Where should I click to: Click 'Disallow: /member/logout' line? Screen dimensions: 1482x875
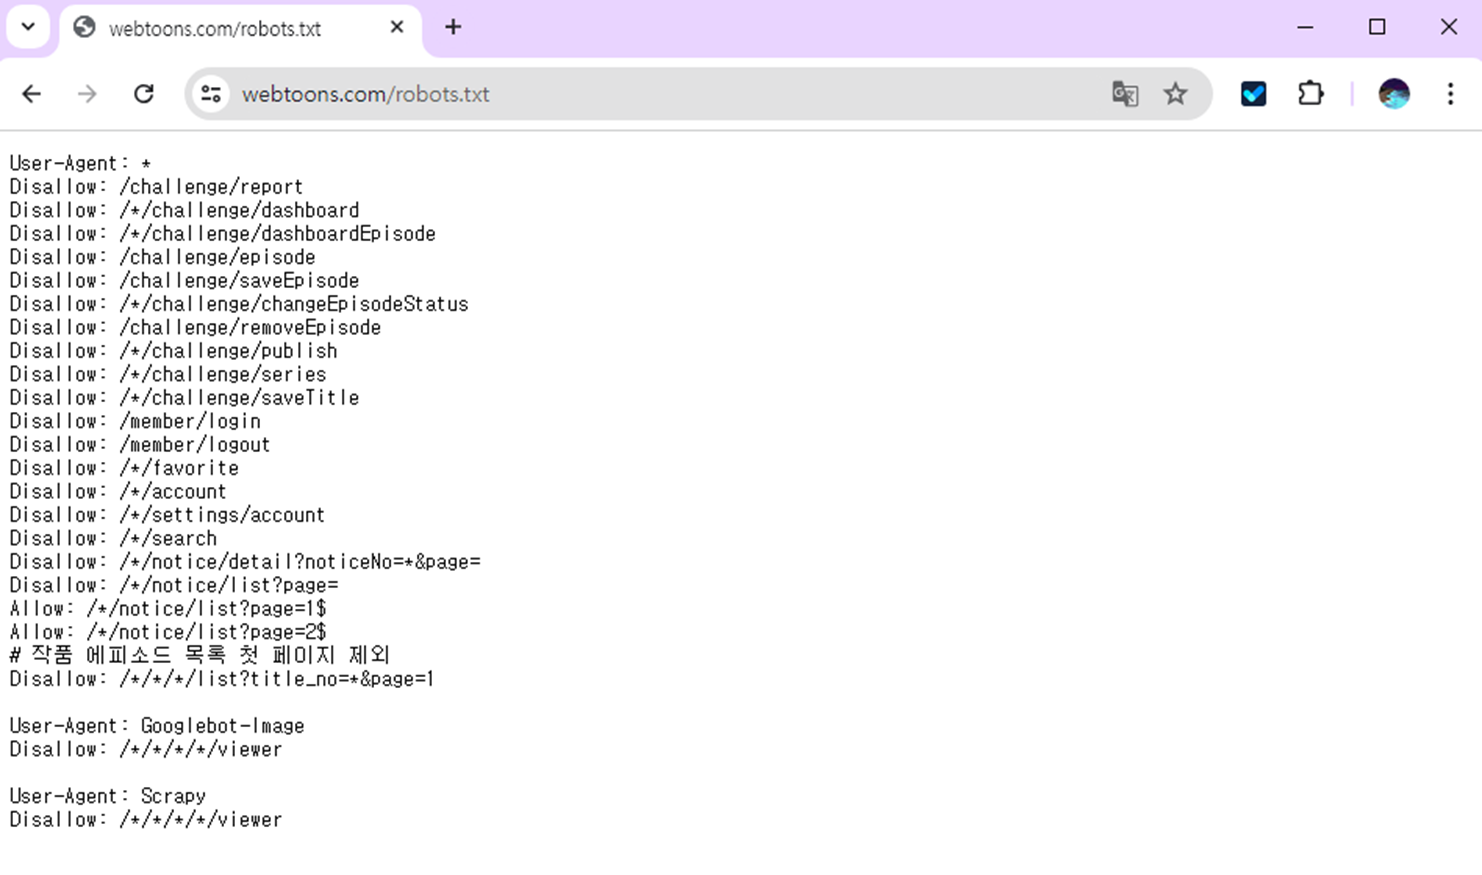click(140, 445)
